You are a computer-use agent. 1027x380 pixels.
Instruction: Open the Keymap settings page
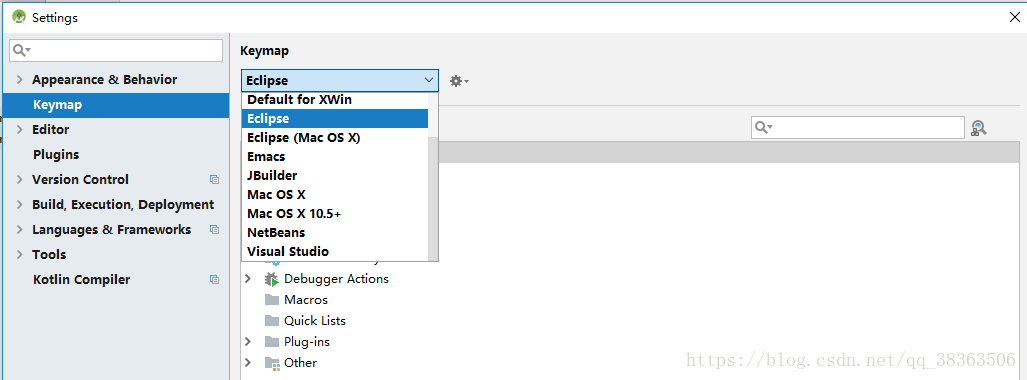(x=116, y=105)
